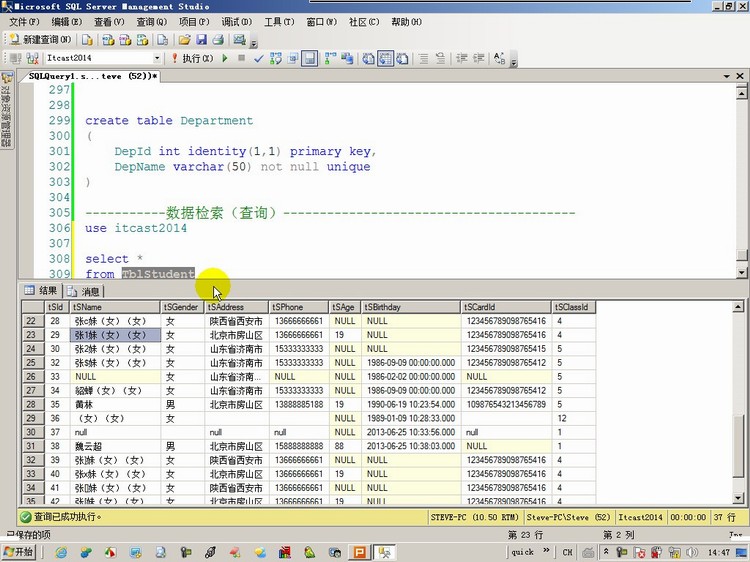Click the blue Parse checkmark icon
Viewport: 750px width, 562px height.
[259, 58]
